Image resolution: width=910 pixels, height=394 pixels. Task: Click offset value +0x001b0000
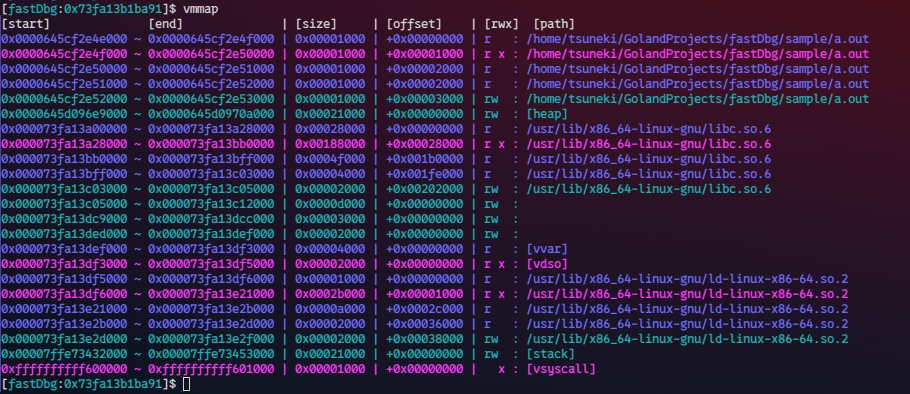pyautogui.click(x=425, y=158)
